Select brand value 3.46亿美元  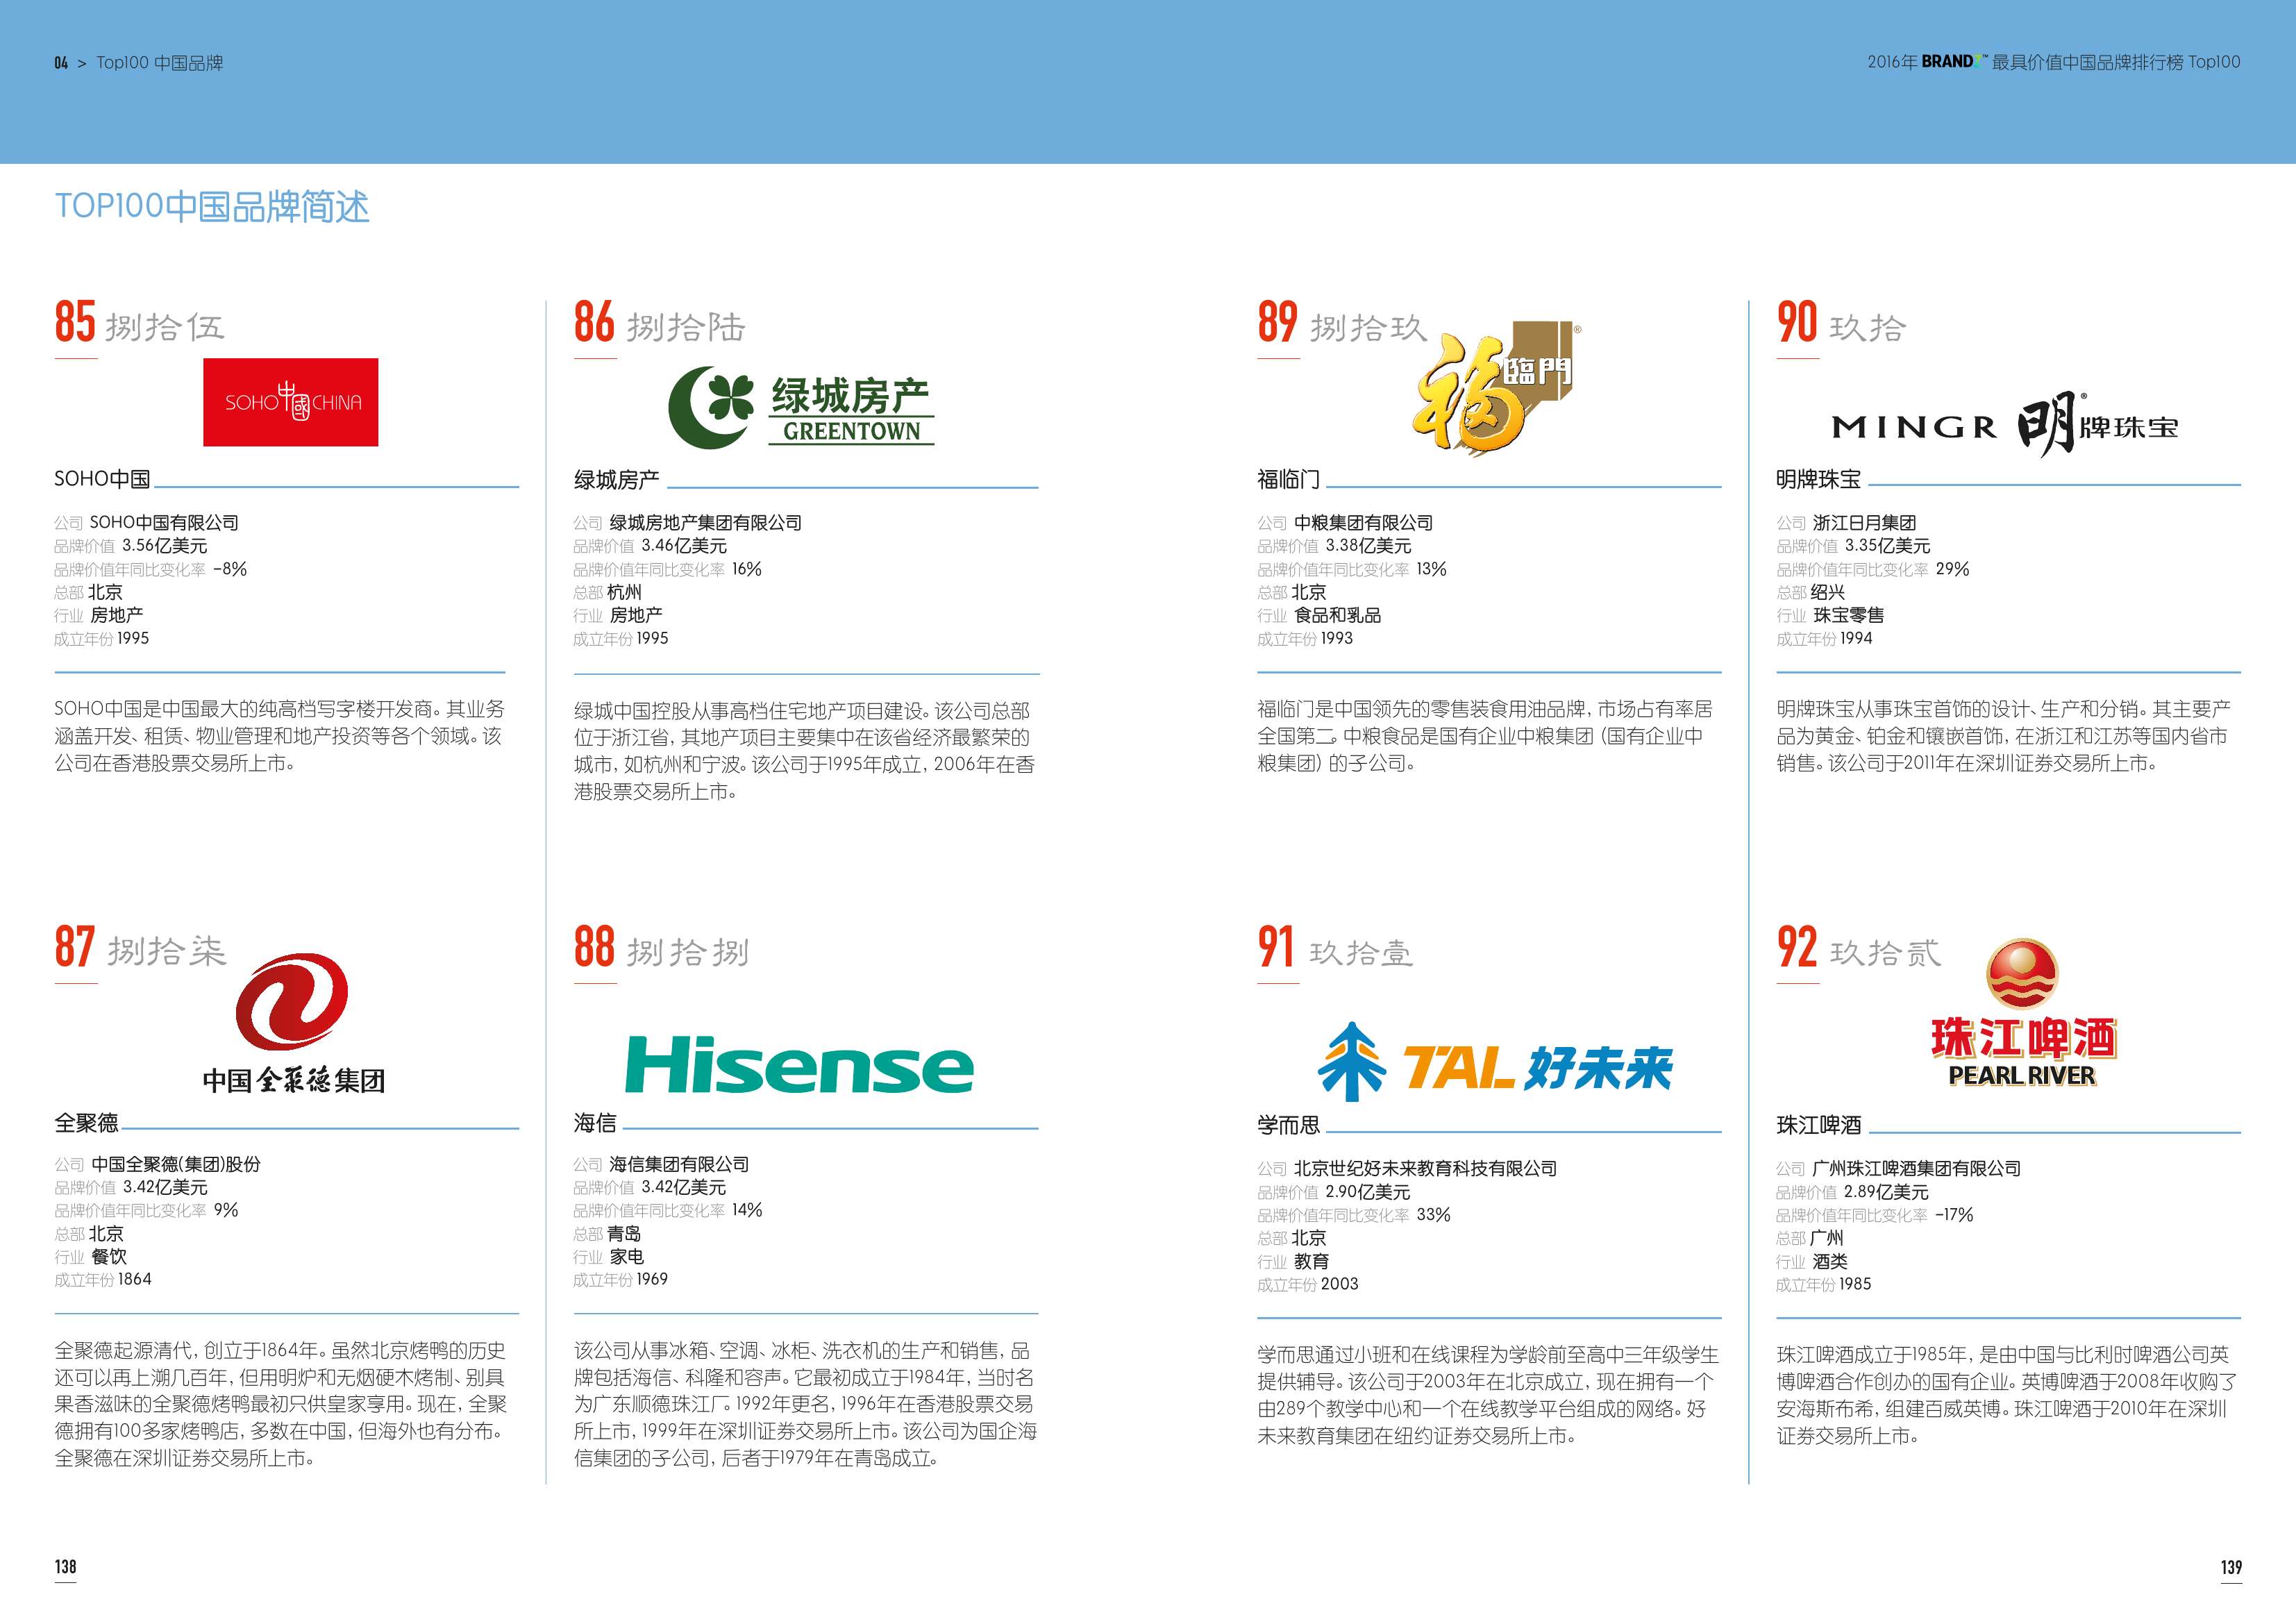pos(684,546)
